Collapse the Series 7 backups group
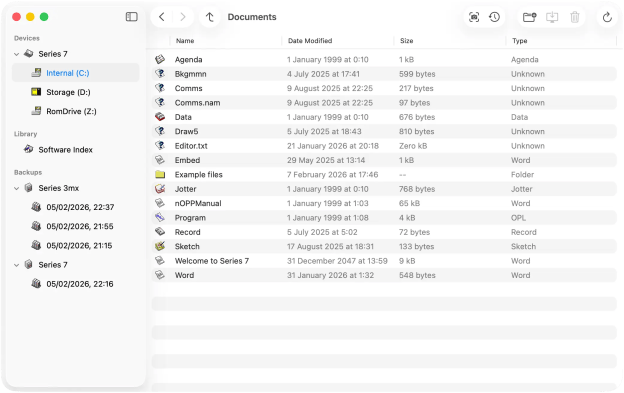Viewport: 624px width, 393px height. point(16,265)
